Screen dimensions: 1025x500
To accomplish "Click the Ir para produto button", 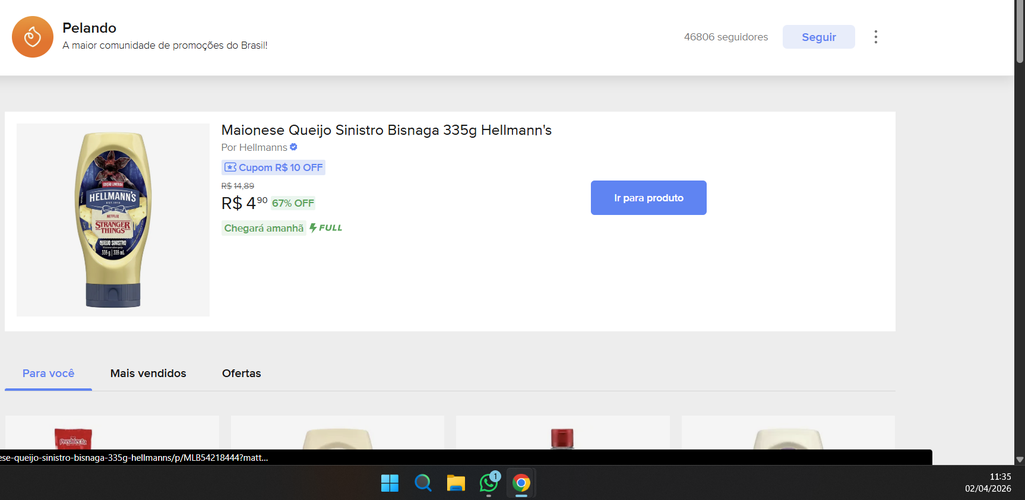I will click(x=648, y=197).
